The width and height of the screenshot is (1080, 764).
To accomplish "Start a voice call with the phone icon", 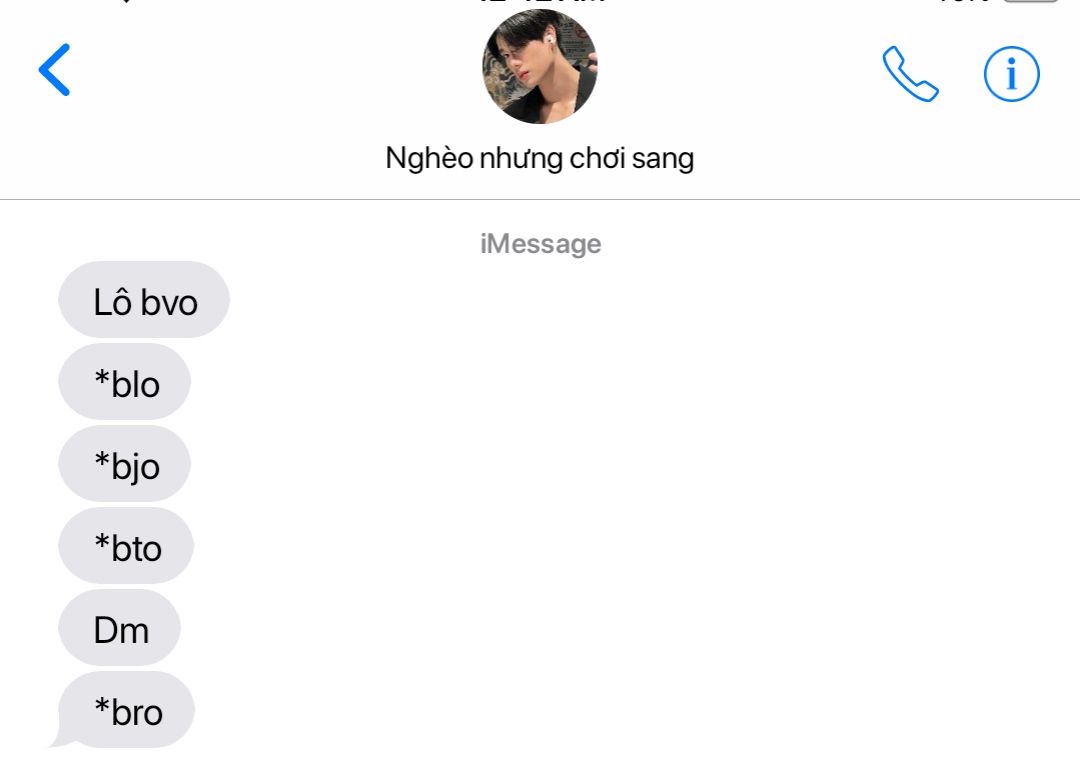I will [910, 74].
